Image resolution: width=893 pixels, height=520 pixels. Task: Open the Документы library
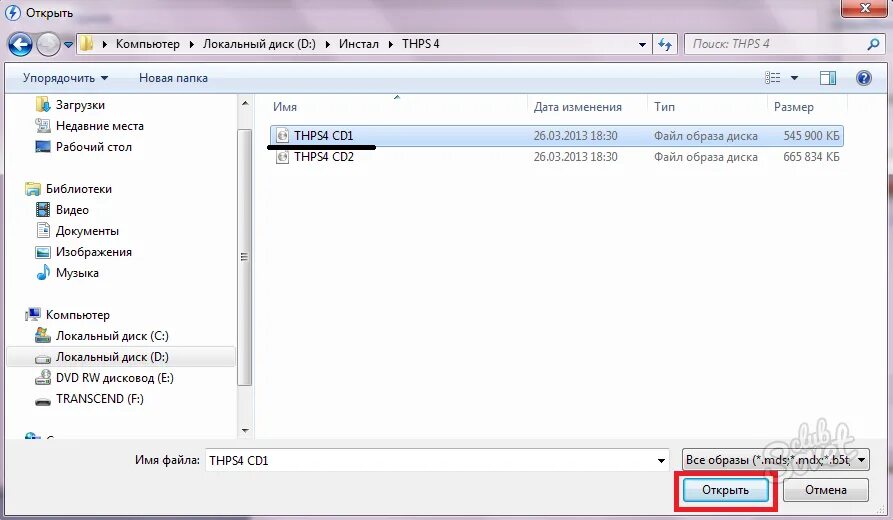click(87, 231)
